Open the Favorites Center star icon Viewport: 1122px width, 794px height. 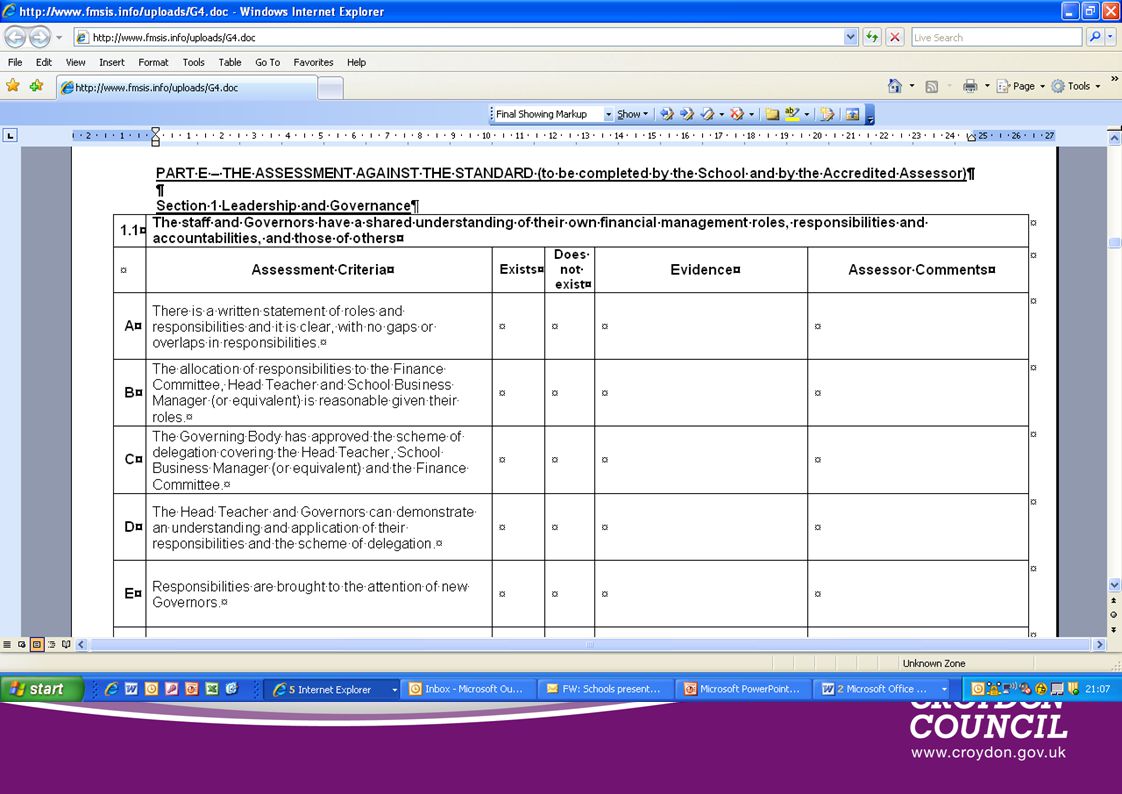pyautogui.click(x=13, y=86)
